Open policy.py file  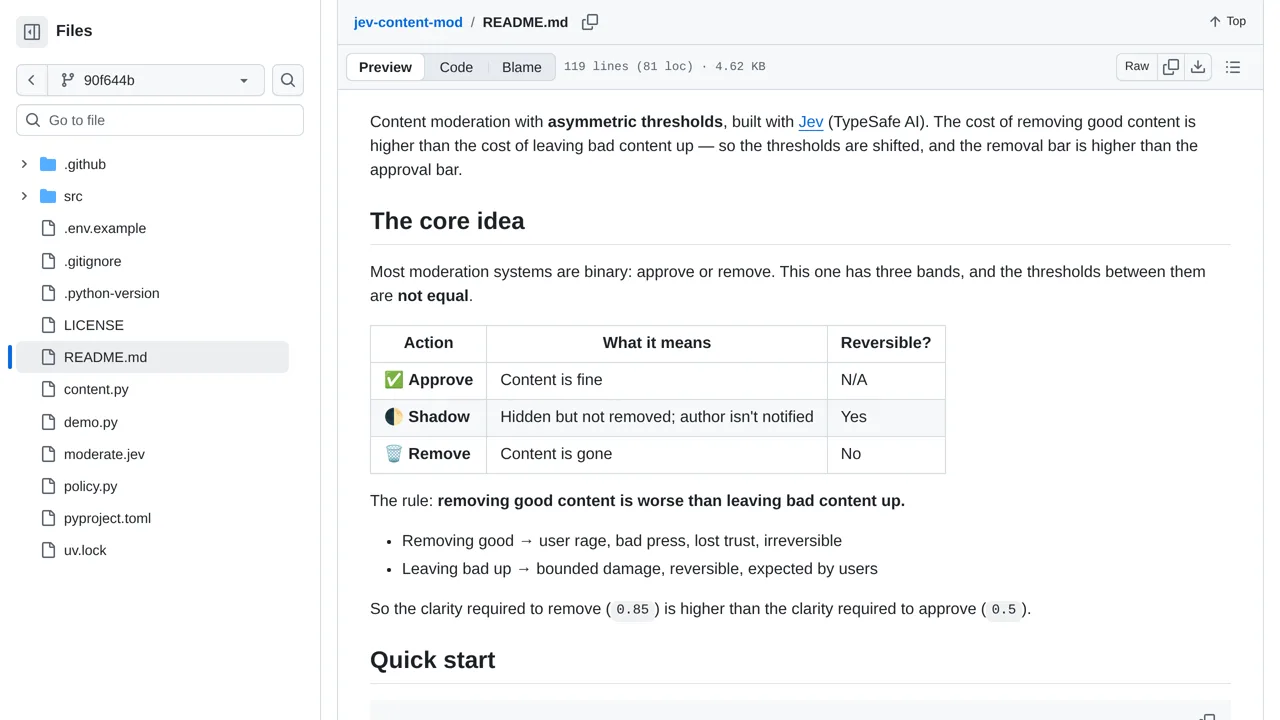pyautogui.click(x=90, y=486)
